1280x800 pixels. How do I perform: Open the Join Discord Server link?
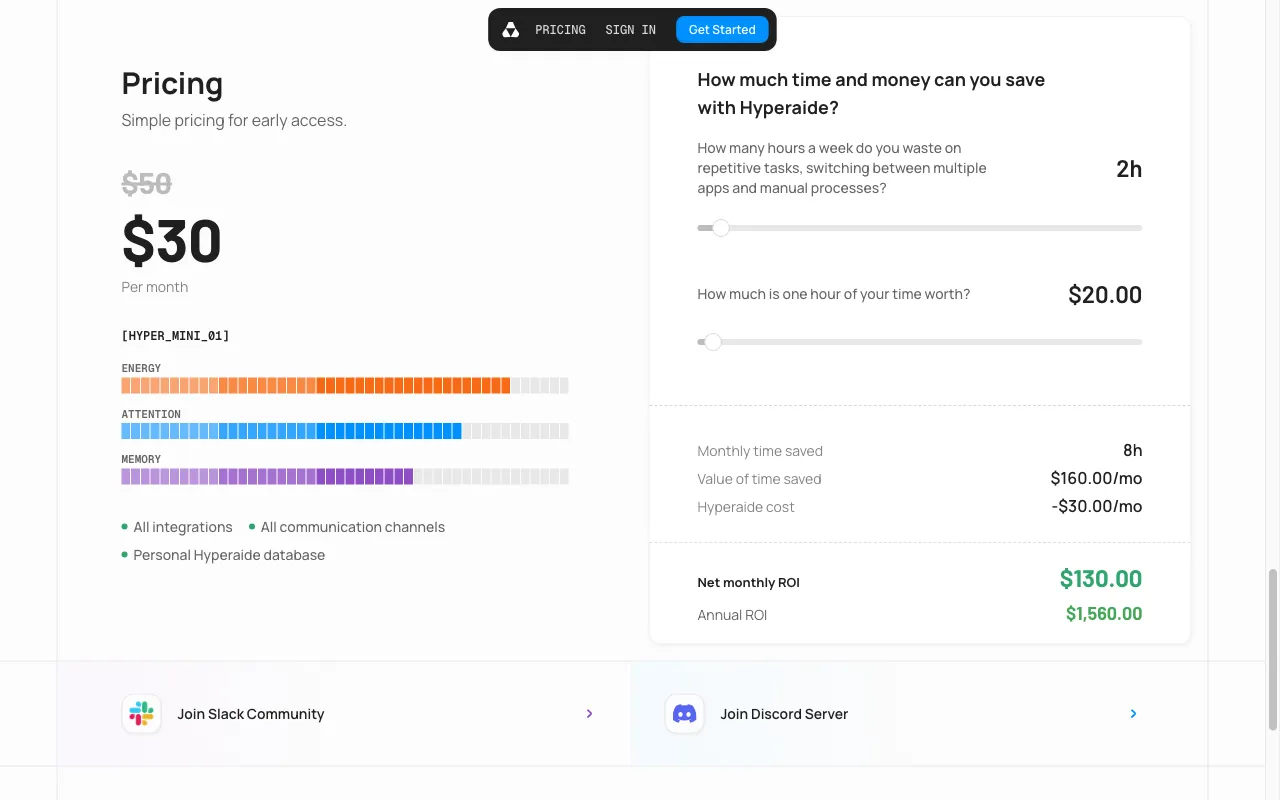[x=919, y=714]
